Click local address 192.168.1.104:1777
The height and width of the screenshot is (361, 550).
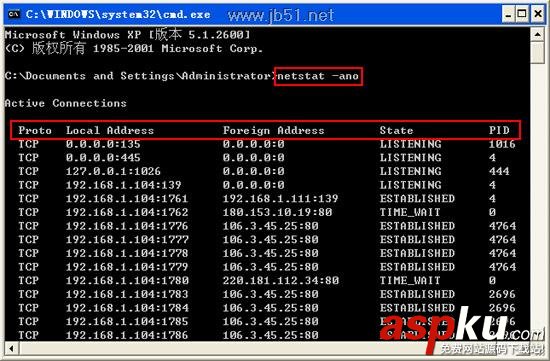pyautogui.click(x=127, y=240)
